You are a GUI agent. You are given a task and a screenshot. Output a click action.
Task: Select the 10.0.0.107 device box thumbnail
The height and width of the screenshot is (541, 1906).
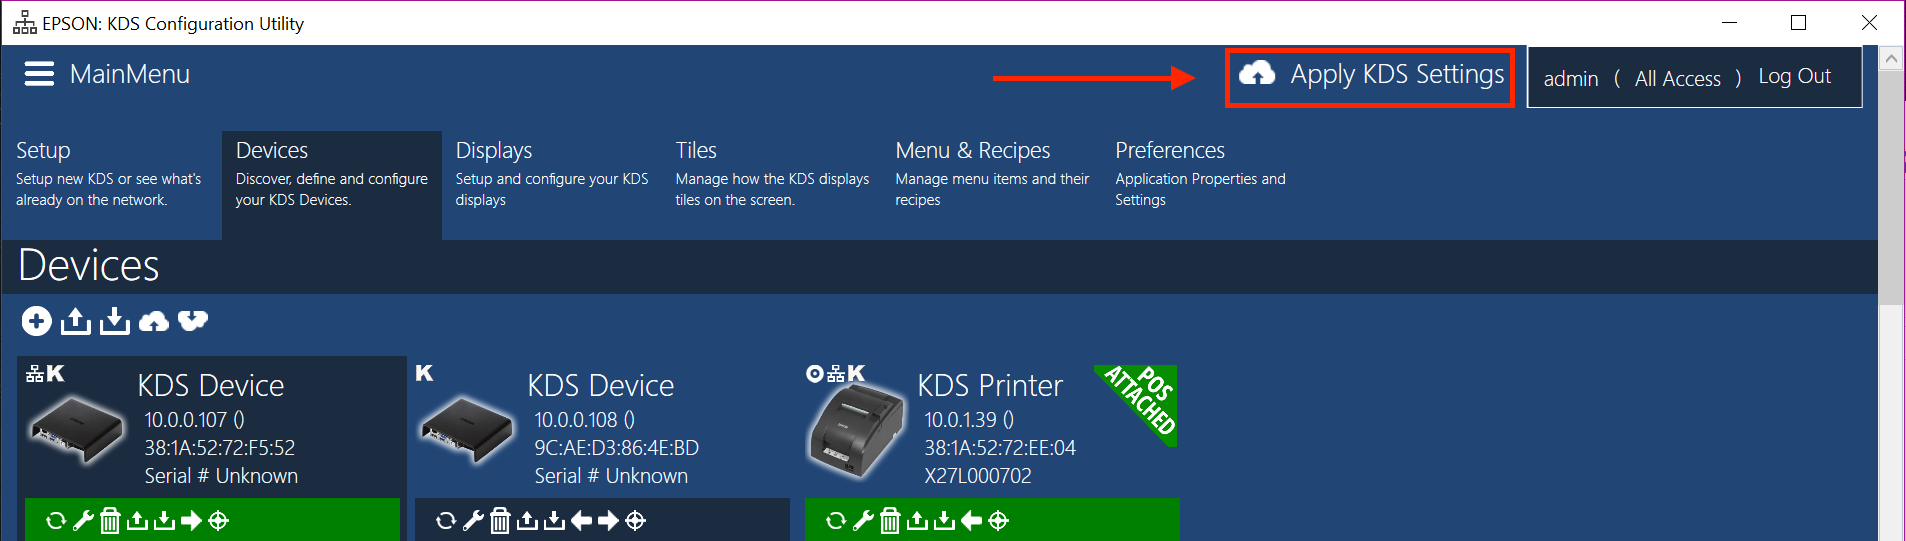point(77,430)
